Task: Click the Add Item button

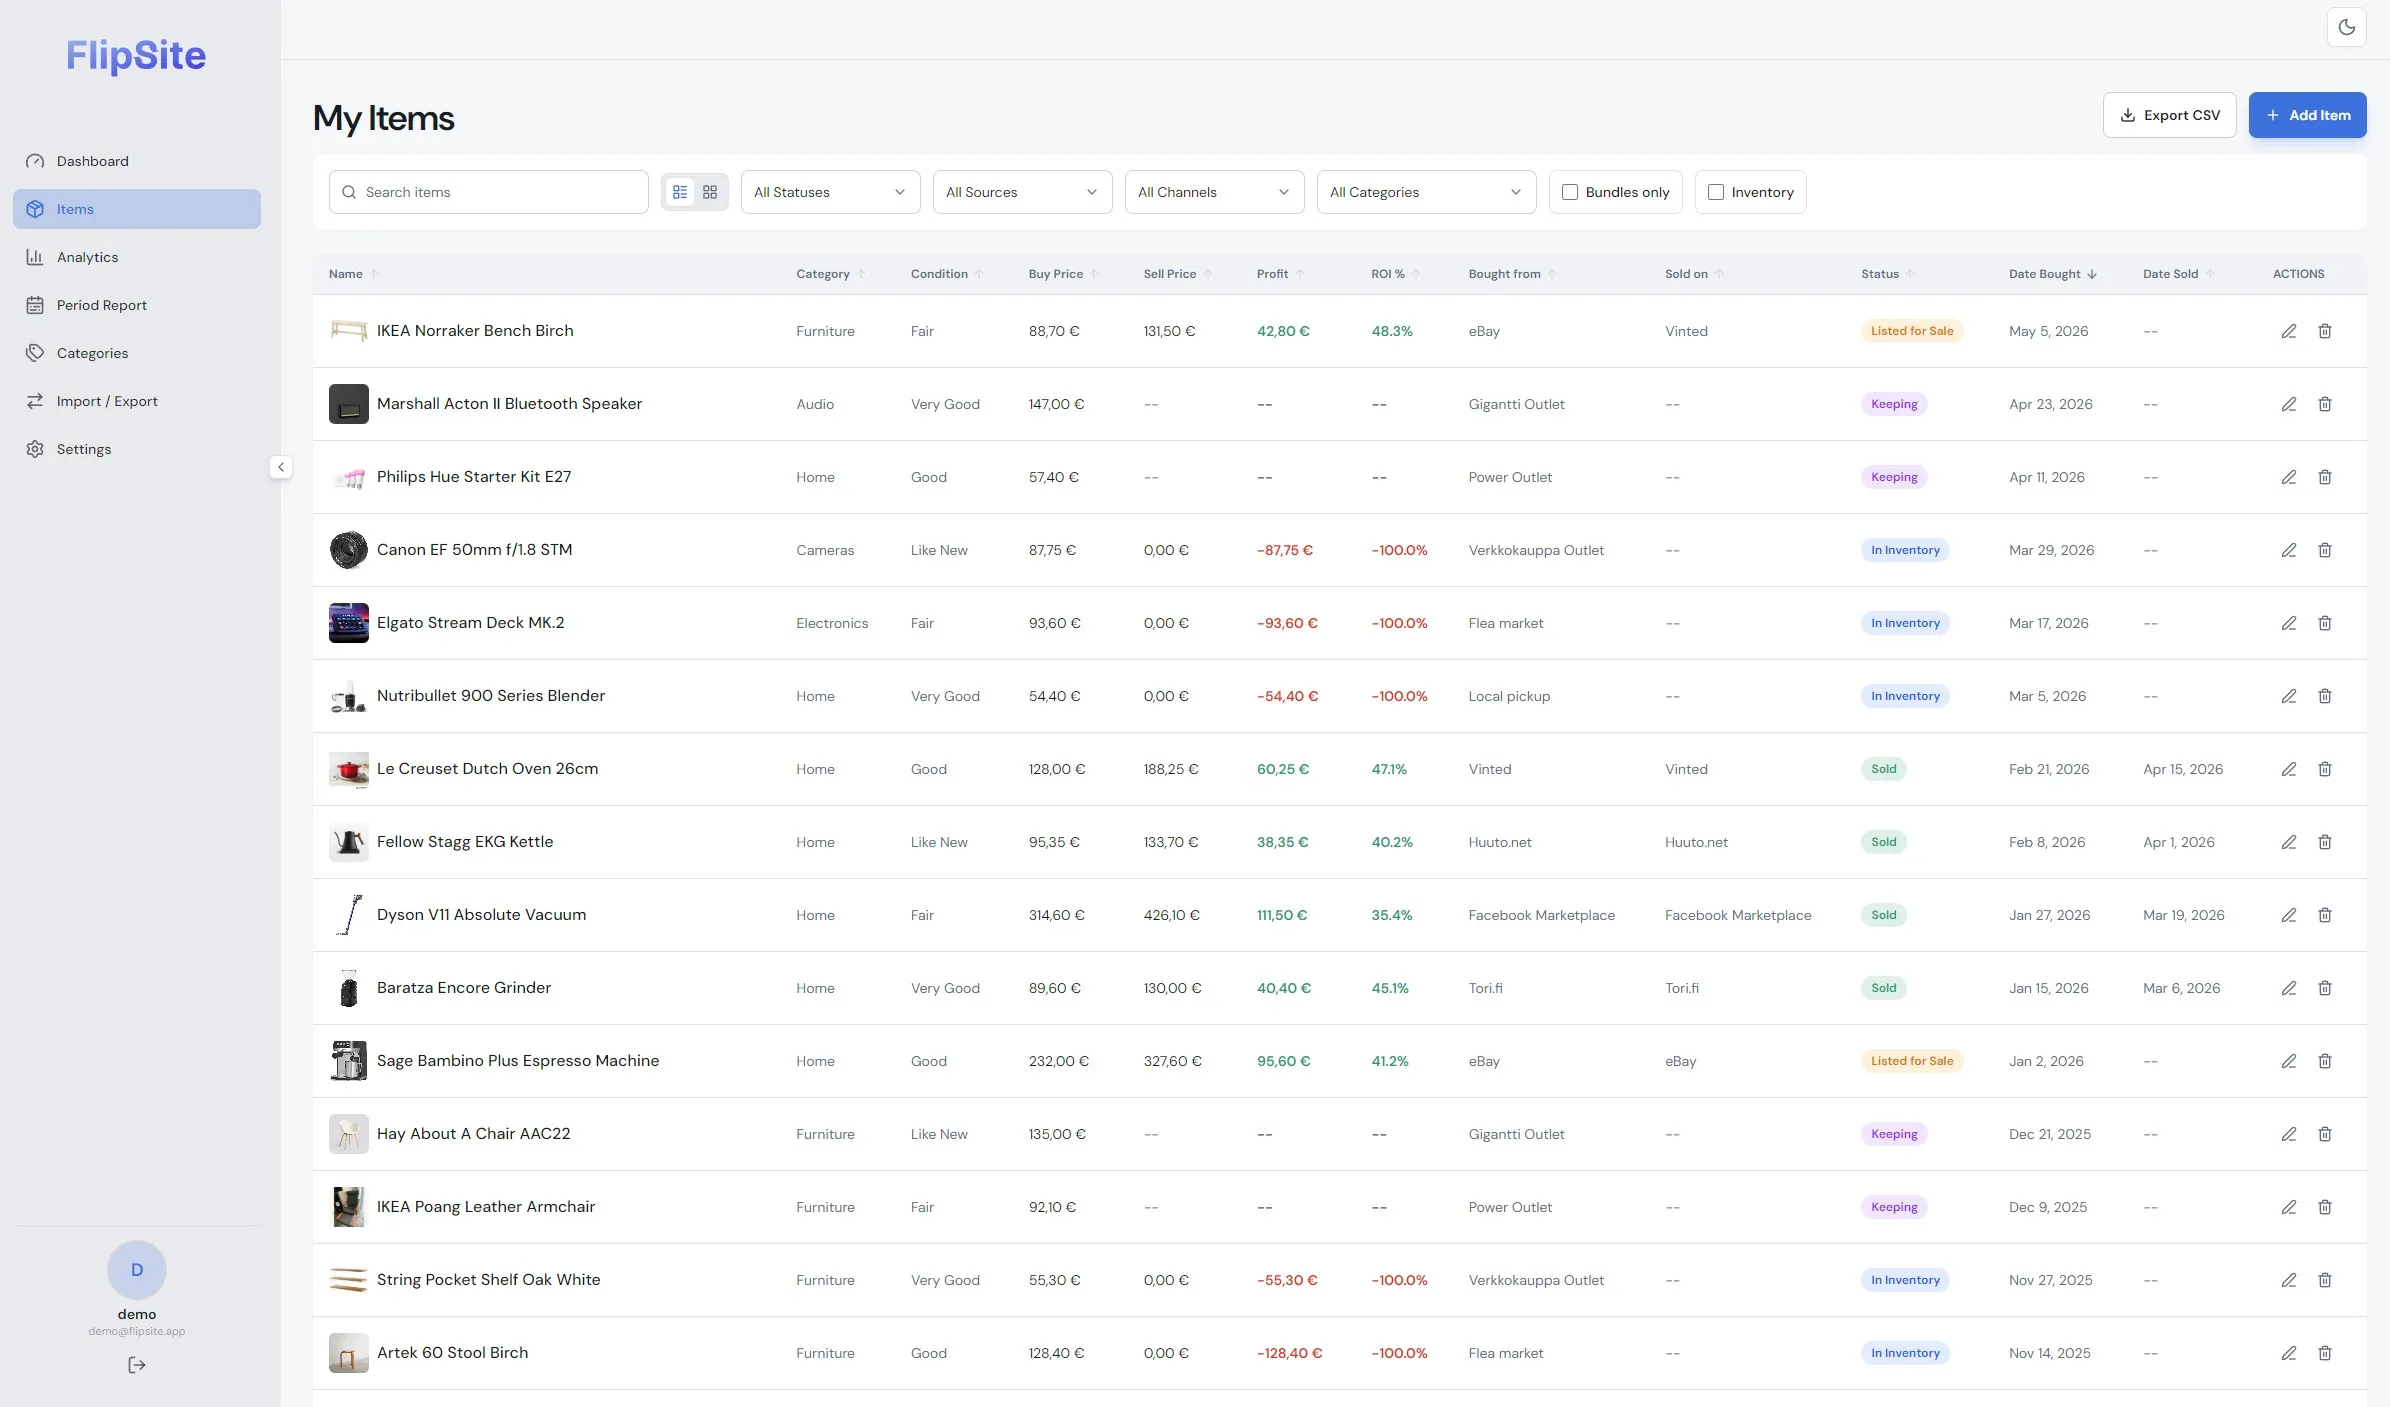Action: point(2308,115)
